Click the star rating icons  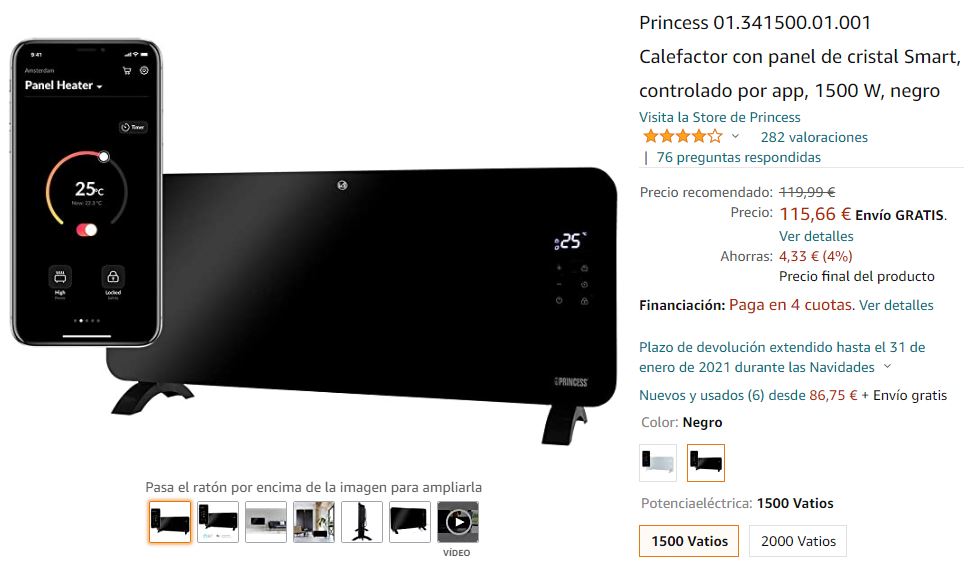coord(683,136)
